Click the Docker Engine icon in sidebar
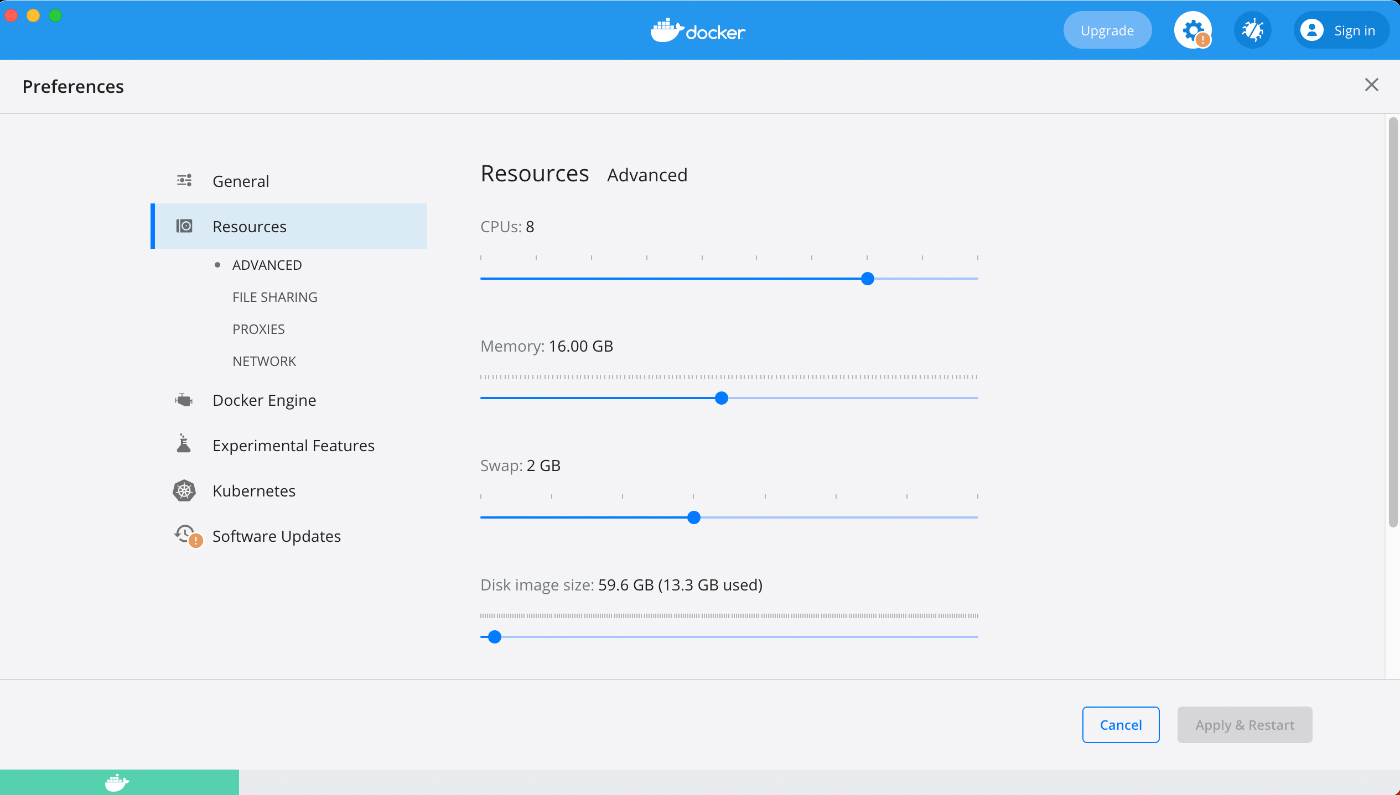The height and width of the screenshot is (795, 1400). pyautogui.click(x=184, y=400)
